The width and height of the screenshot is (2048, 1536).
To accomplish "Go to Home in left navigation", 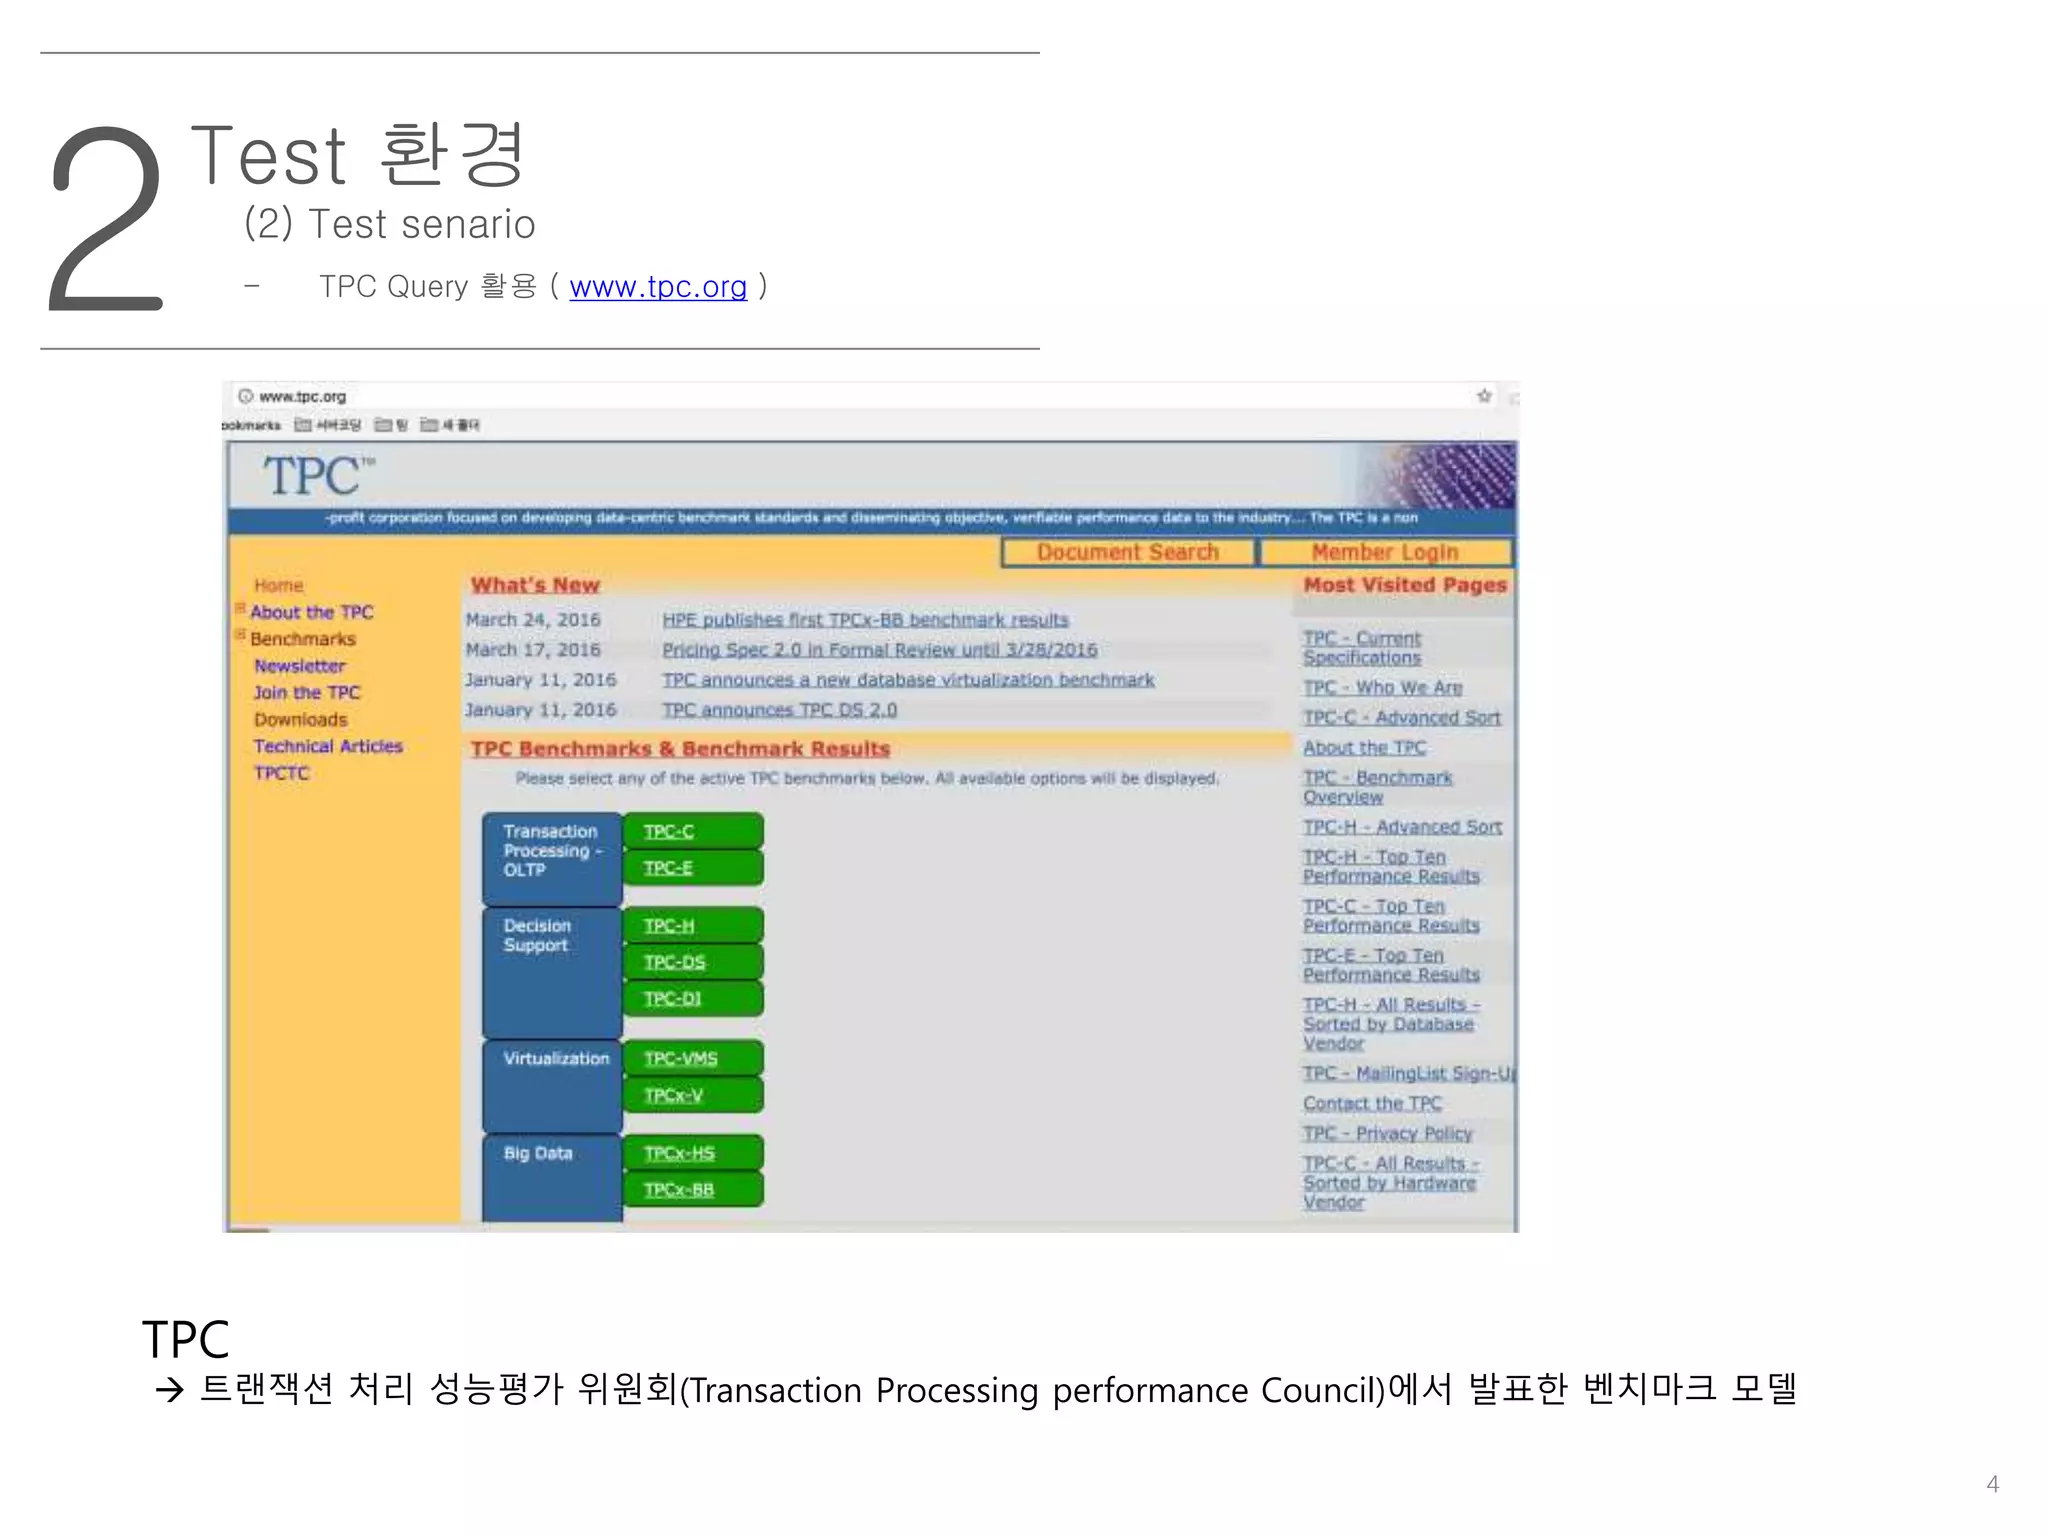I will pyautogui.click(x=279, y=585).
